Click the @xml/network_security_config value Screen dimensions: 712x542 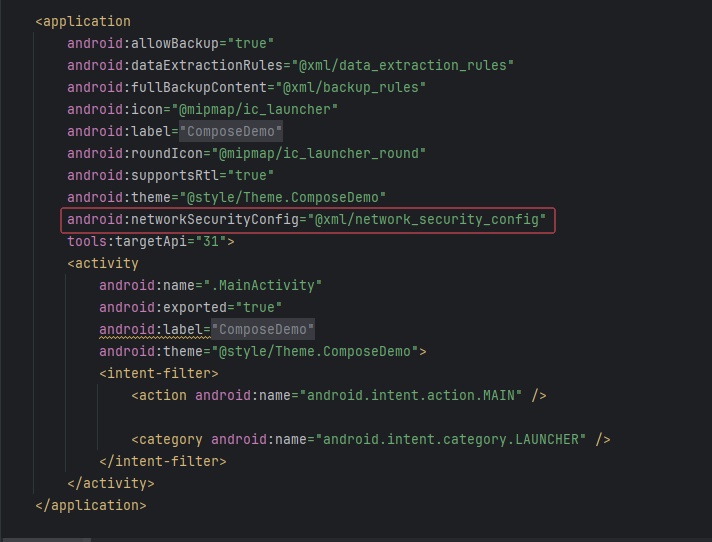[x=427, y=220]
